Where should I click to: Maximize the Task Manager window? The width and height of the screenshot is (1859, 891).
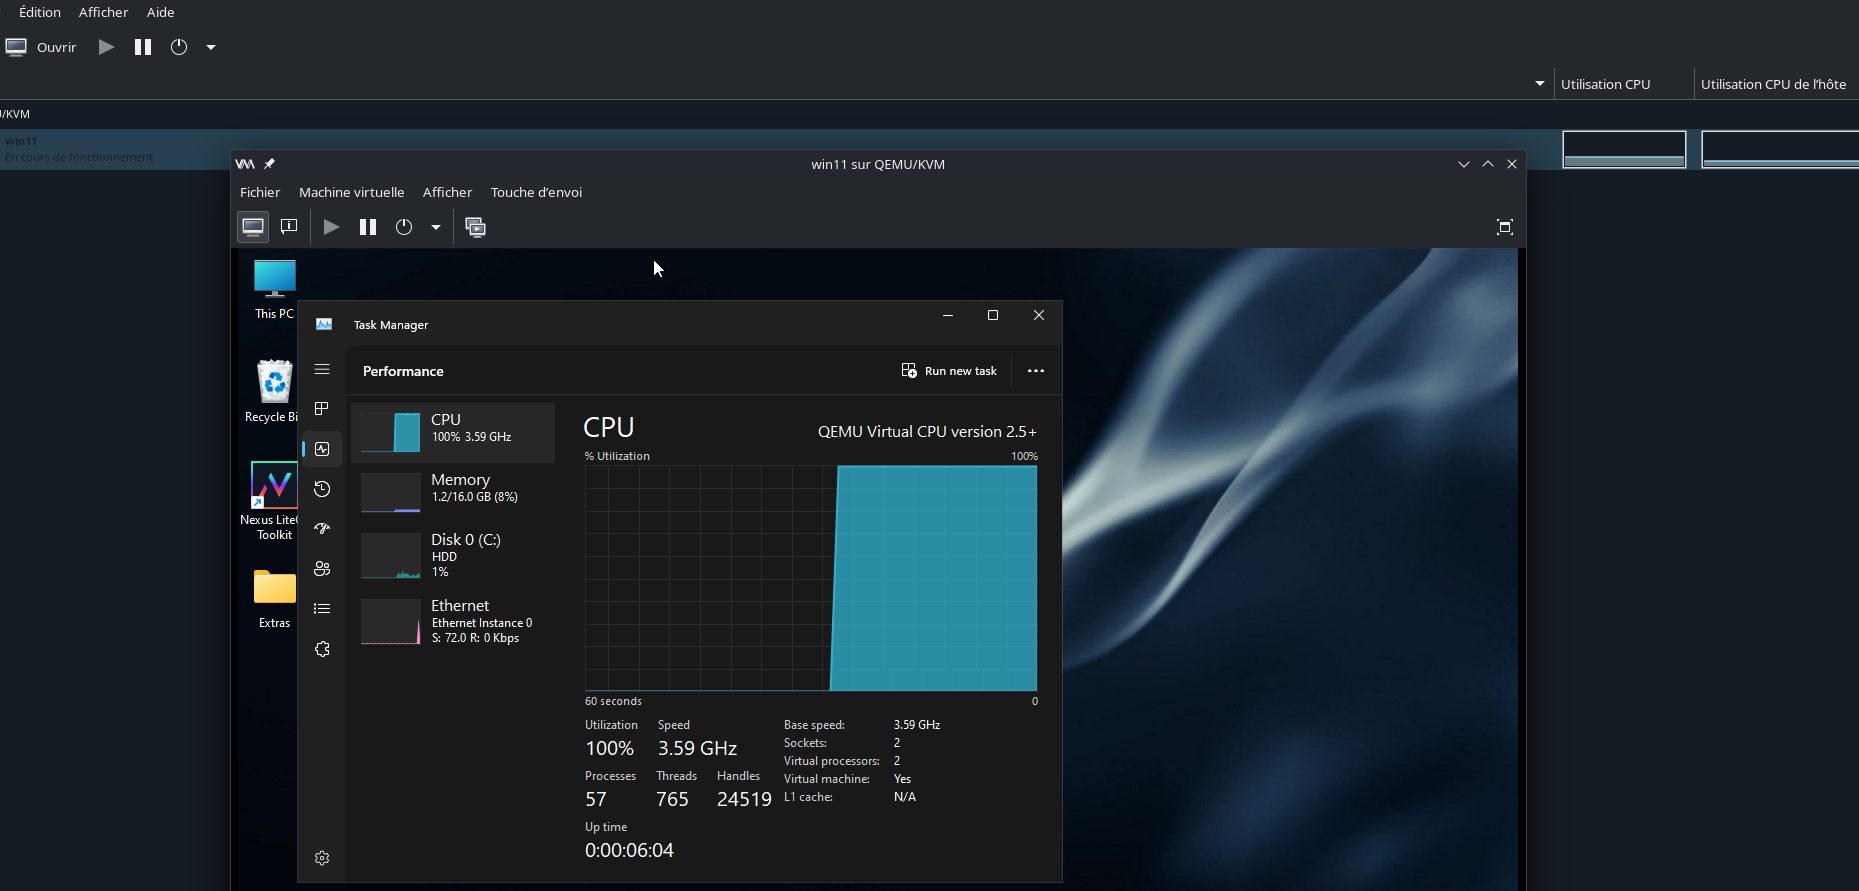pos(993,315)
